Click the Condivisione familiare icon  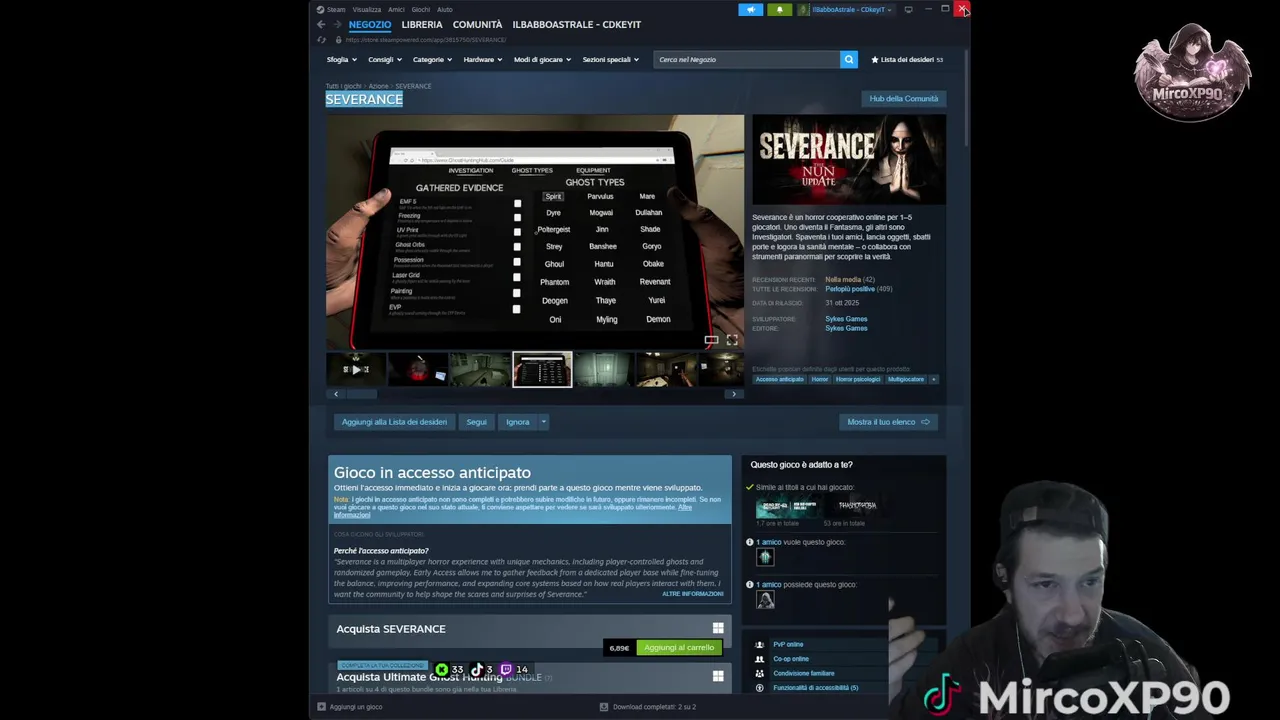760,673
